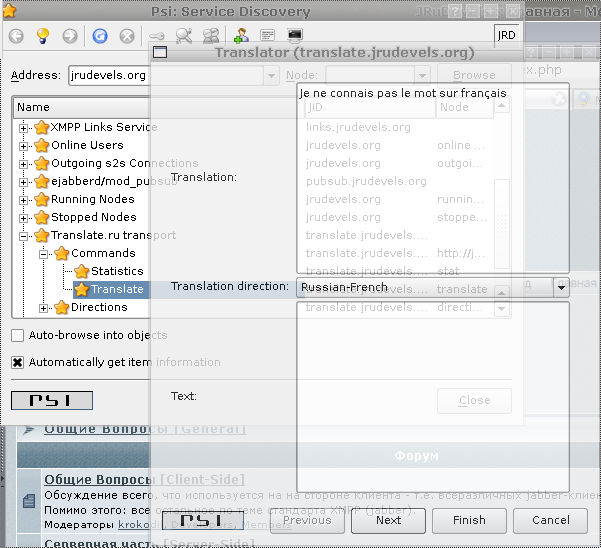The height and width of the screenshot is (548, 601).
Task: Select the Running Nodes tree item
Action: click(92, 199)
